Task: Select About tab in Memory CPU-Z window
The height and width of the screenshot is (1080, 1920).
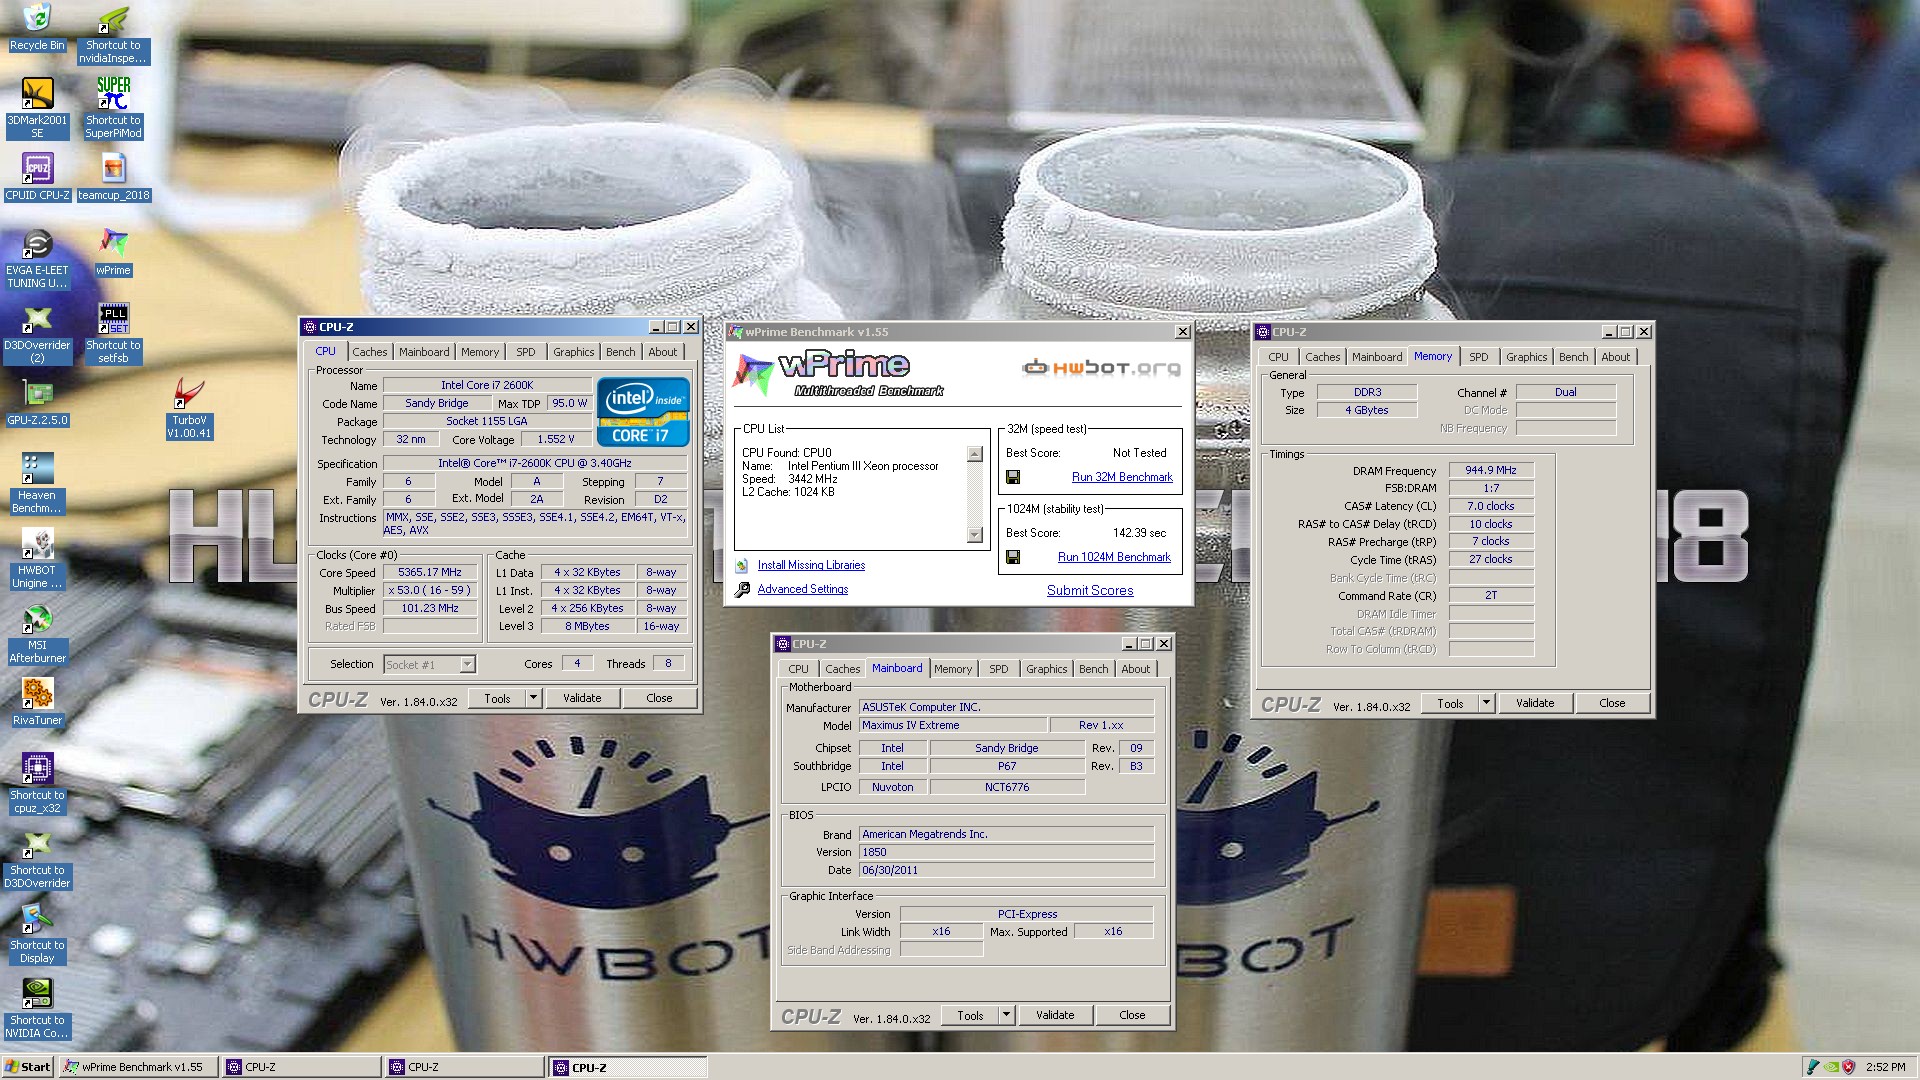Action: point(1615,357)
